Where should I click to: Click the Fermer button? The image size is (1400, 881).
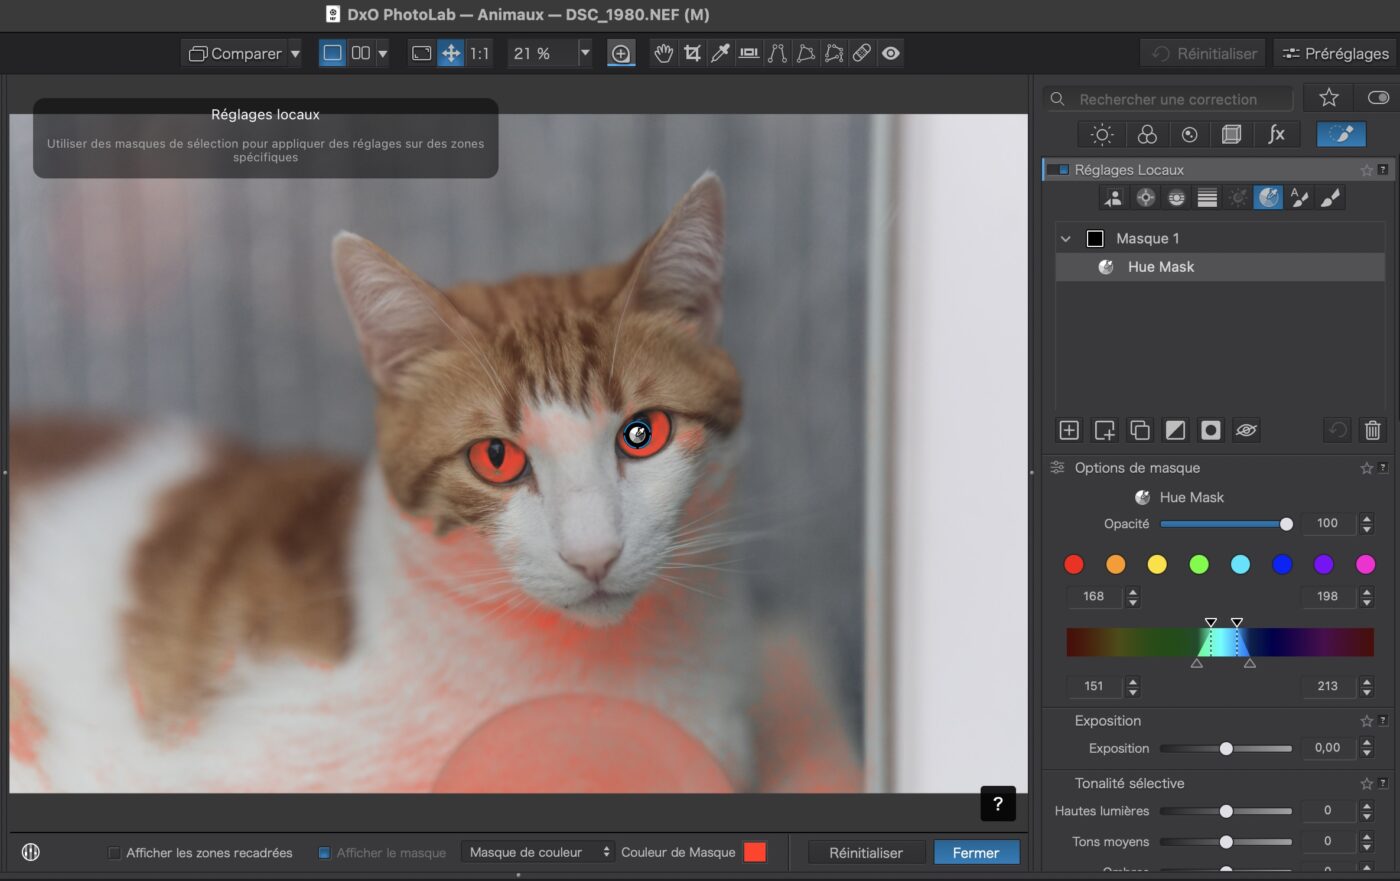pos(976,853)
